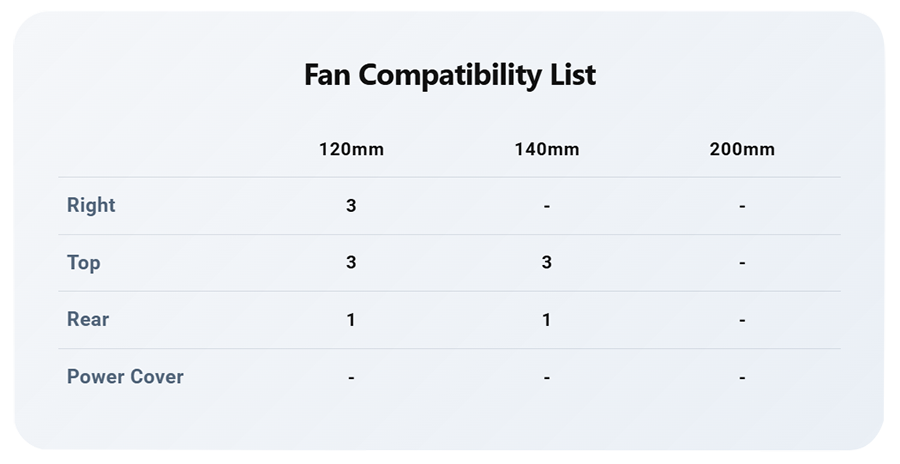The width and height of the screenshot is (900, 464).
Task: Click the Rear 140mm value 1
Action: pos(546,320)
